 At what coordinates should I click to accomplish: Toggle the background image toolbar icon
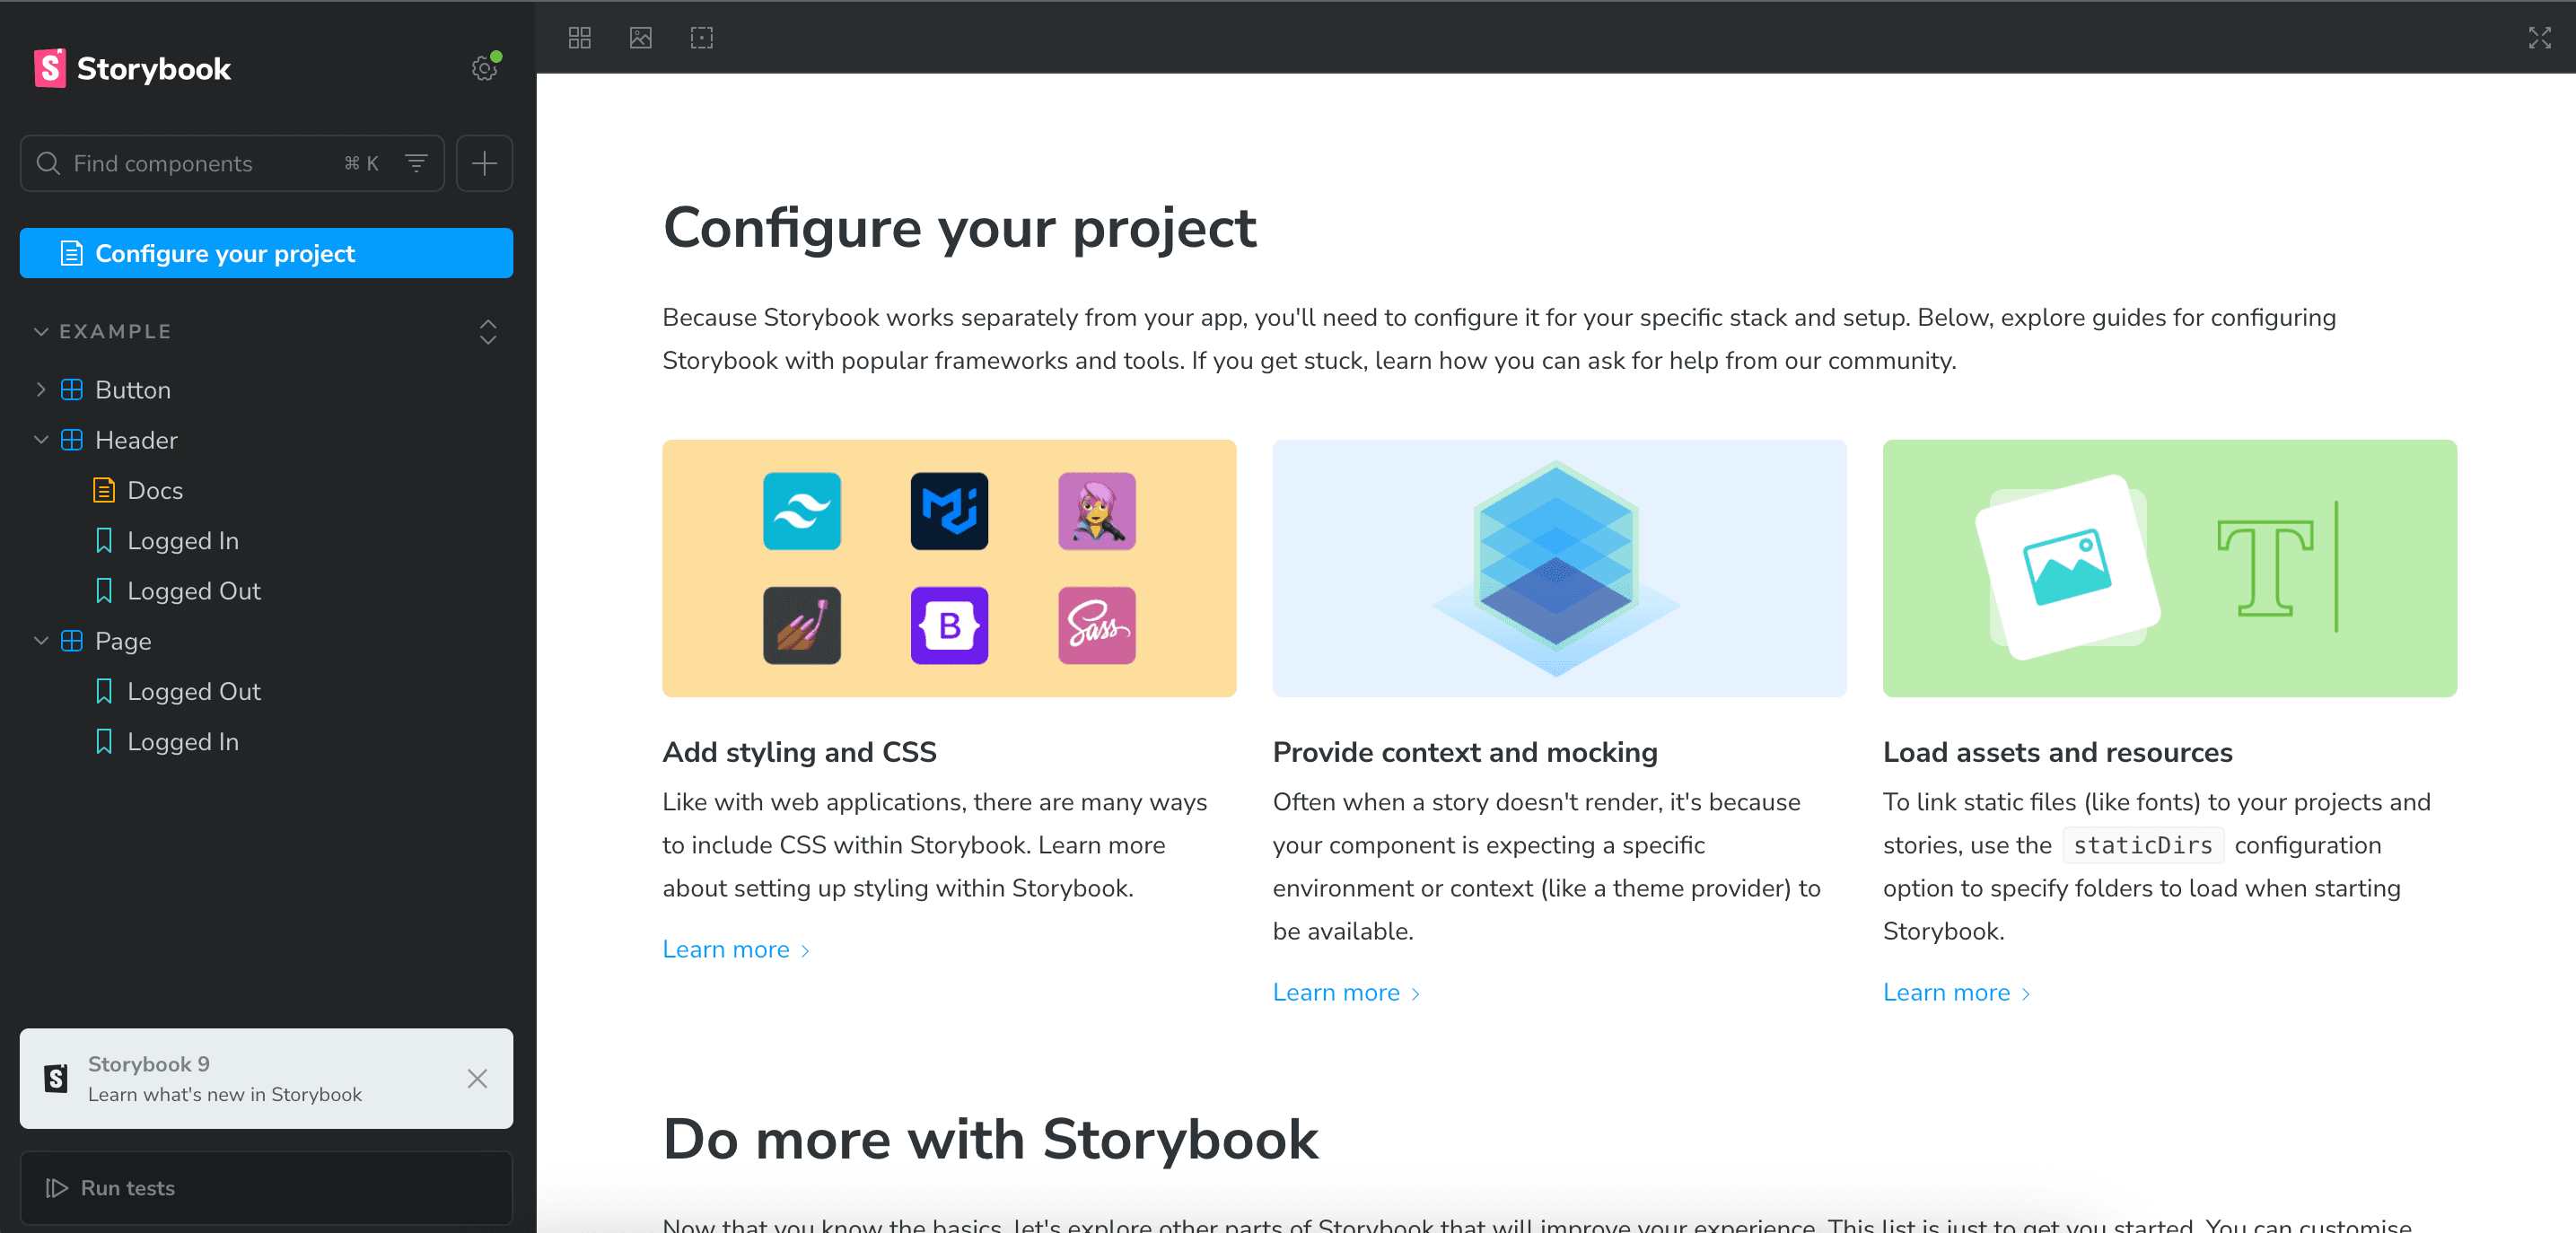tap(641, 38)
